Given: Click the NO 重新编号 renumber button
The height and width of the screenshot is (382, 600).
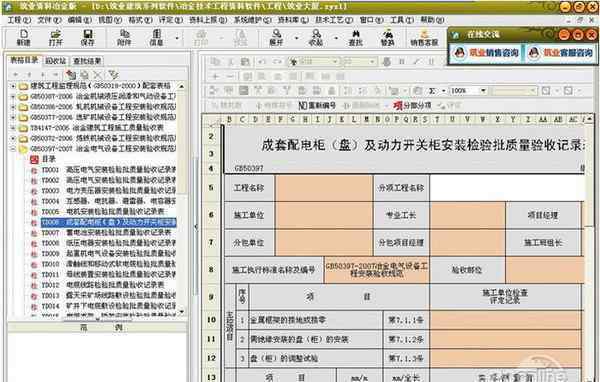Looking at the screenshot, I should pyautogui.click(x=317, y=105).
